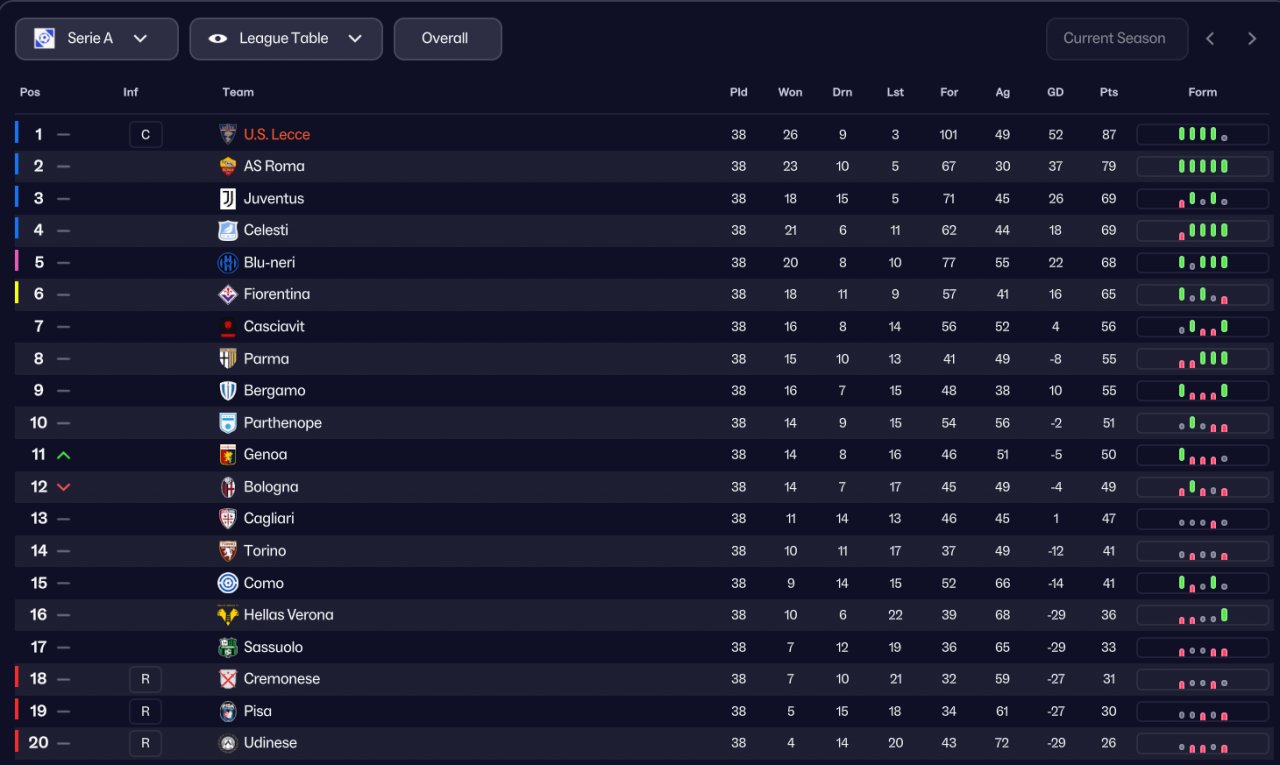Click AS Roma's form indicator bar
Viewport: 1280px width, 765px height.
(1202, 166)
